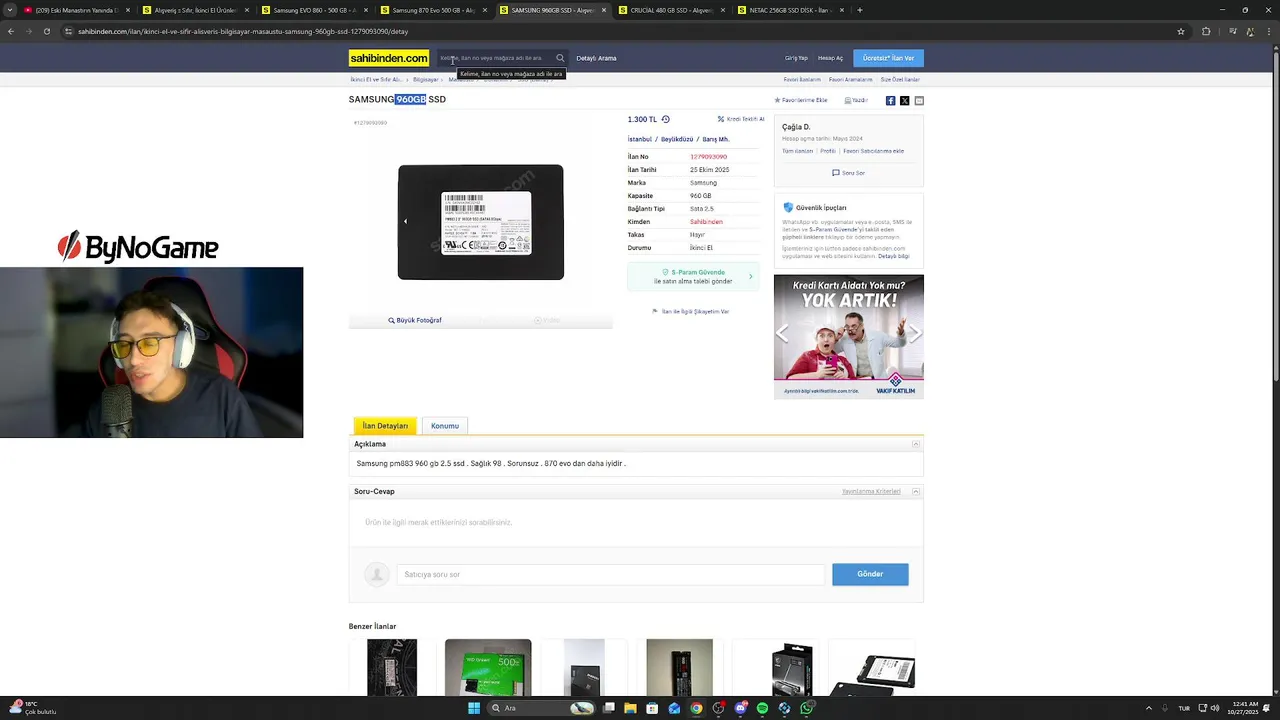Open File Explorer from the taskbar
The image size is (1280, 720).
[x=630, y=708]
